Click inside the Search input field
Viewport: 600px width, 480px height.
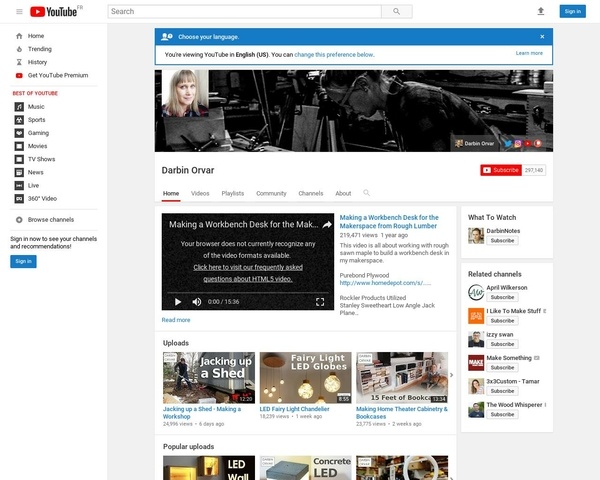click(x=244, y=11)
